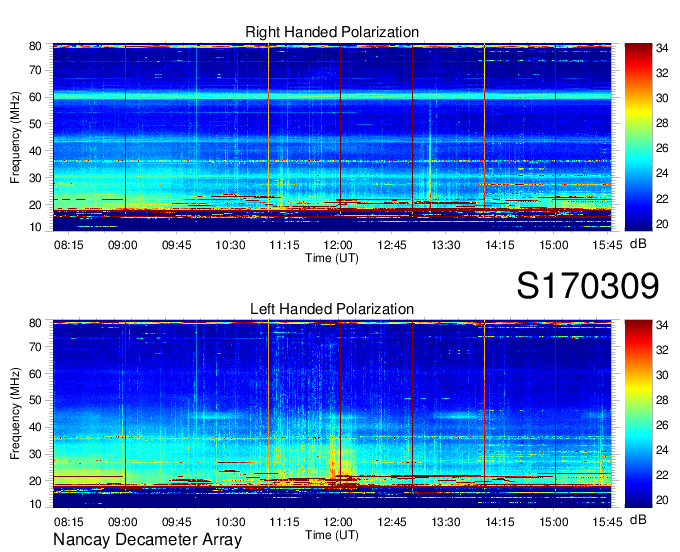Click the 09:00 tick label on the upper time axis
Image resolution: width=680 pixels, height=552 pixels.
pyautogui.click(x=122, y=245)
